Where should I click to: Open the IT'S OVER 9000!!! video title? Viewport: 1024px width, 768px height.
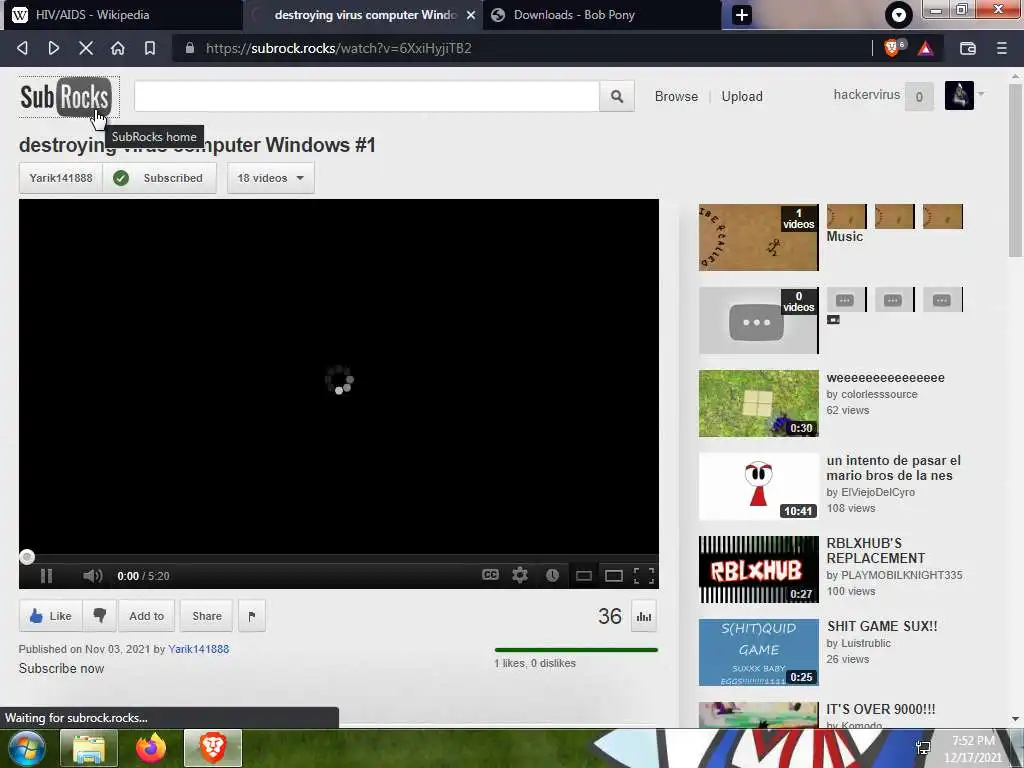(880, 709)
